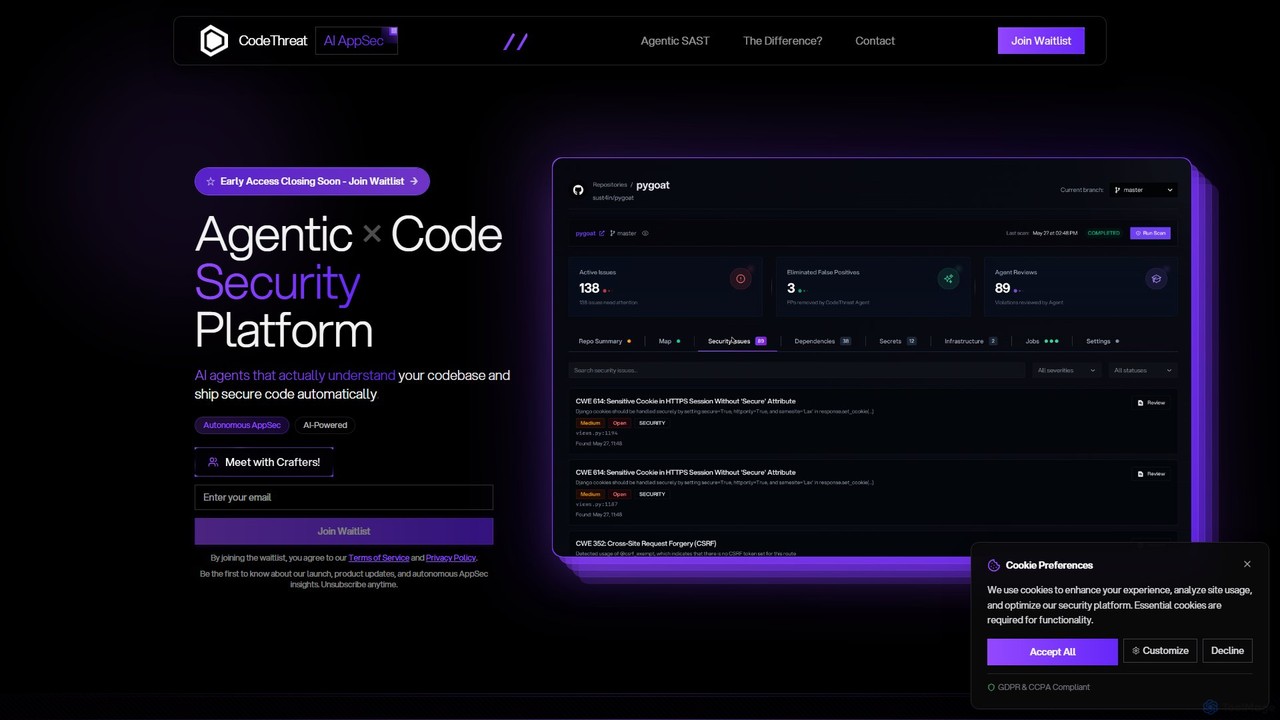Toggle the eye icon beside master branch

(645, 233)
